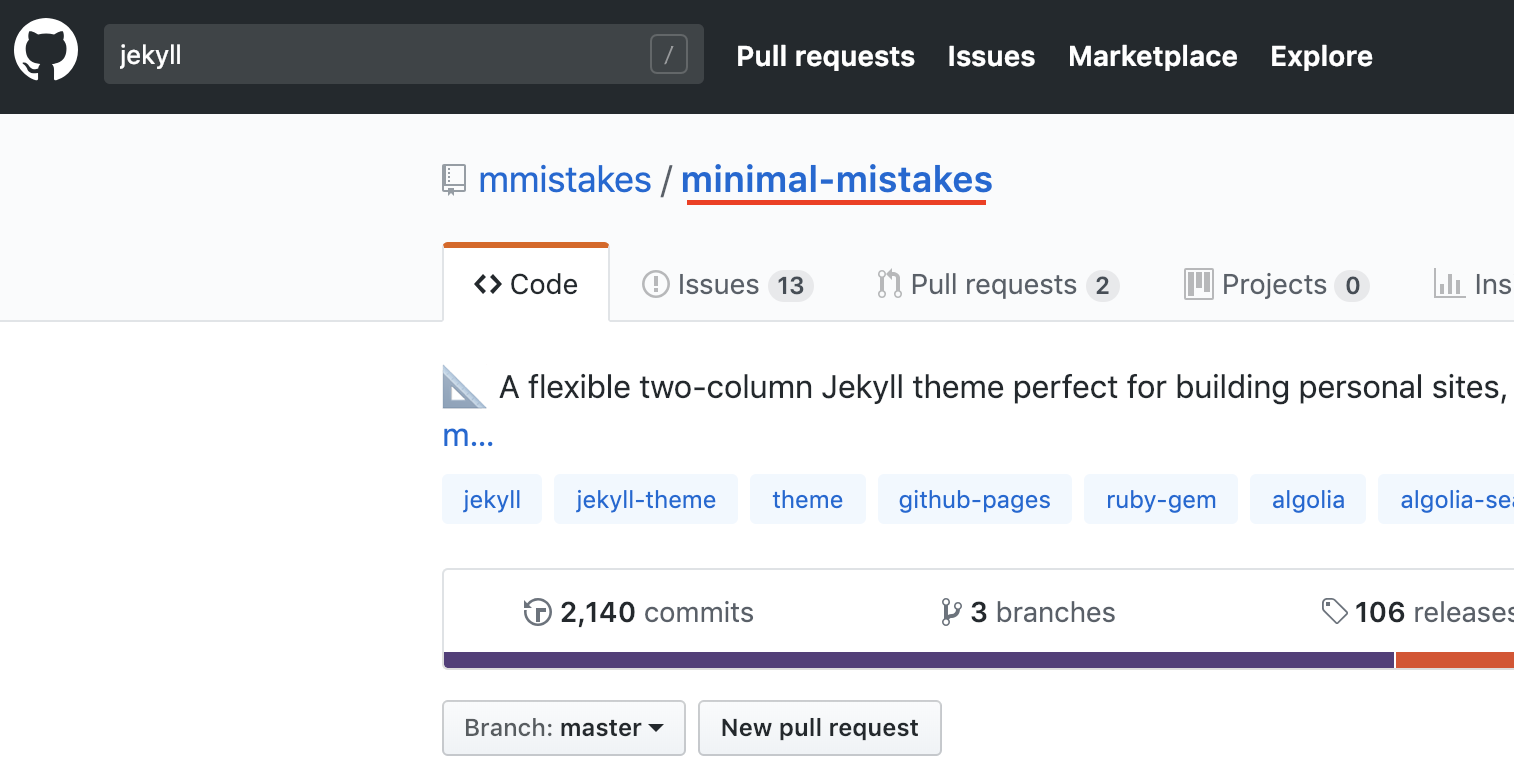
Task: Open Pull requests in top navigation
Action: coord(825,56)
